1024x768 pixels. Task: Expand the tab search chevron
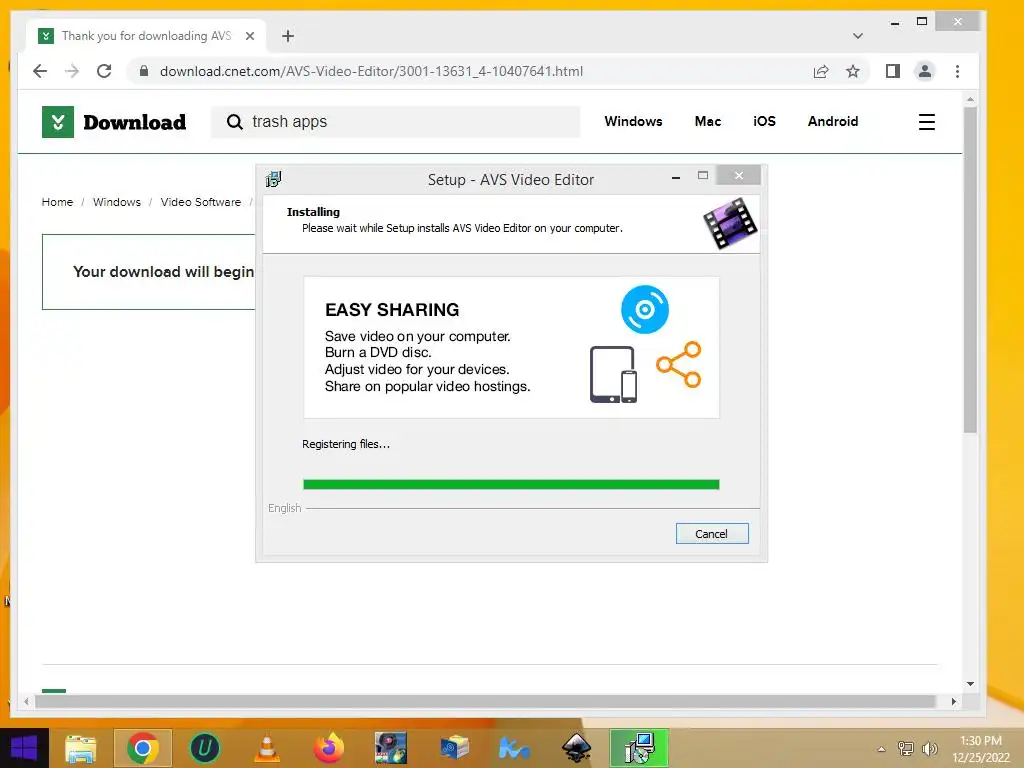point(858,36)
